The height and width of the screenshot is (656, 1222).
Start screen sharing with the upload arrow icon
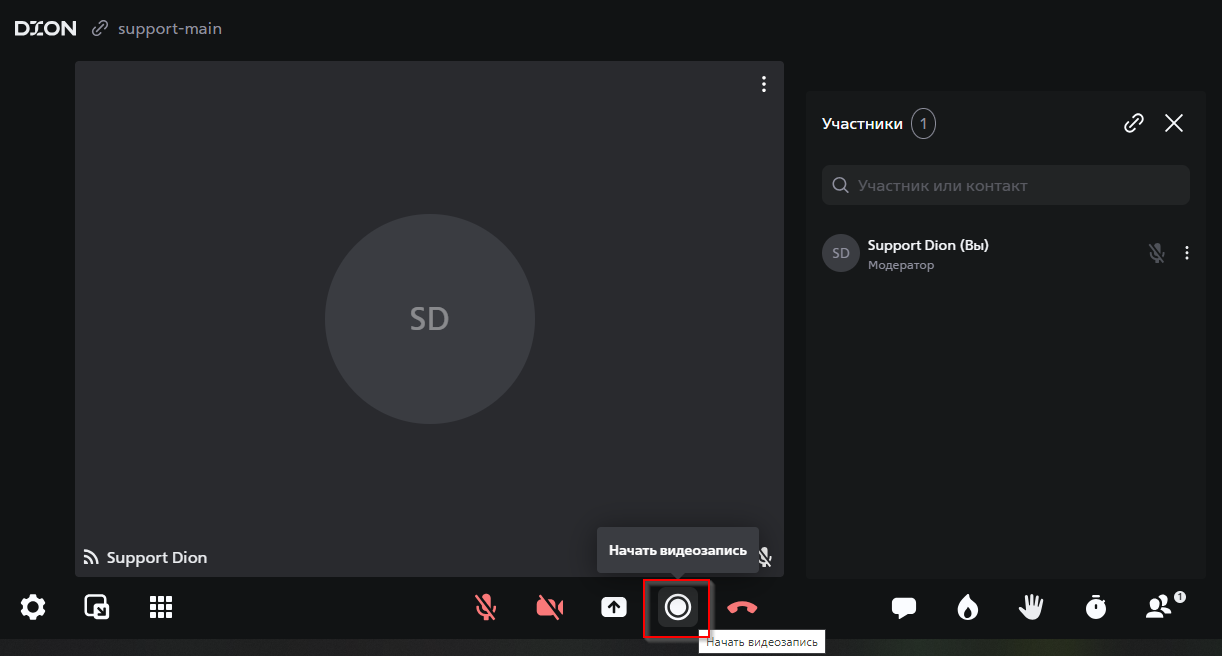[x=613, y=607]
